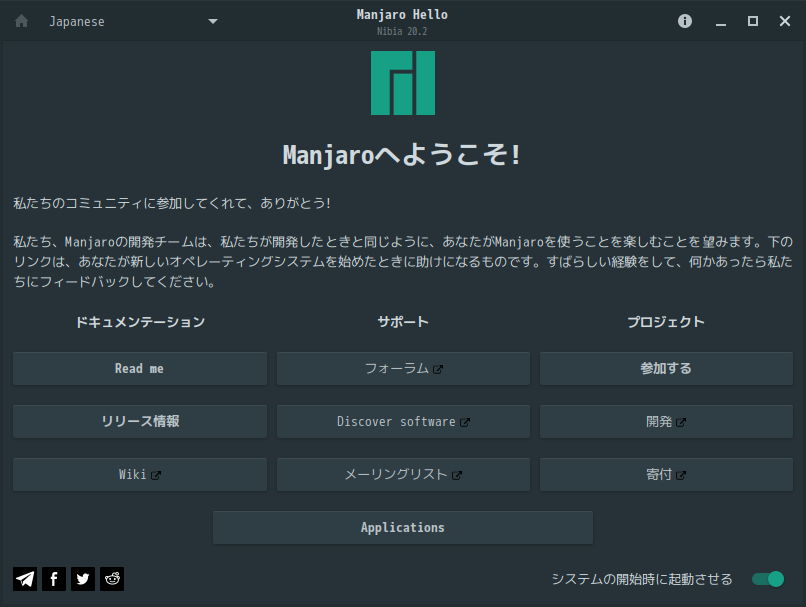The width and height of the screenshot is (806, 607).
Task: Open リリース情報 release info
Action: point(140,421)
